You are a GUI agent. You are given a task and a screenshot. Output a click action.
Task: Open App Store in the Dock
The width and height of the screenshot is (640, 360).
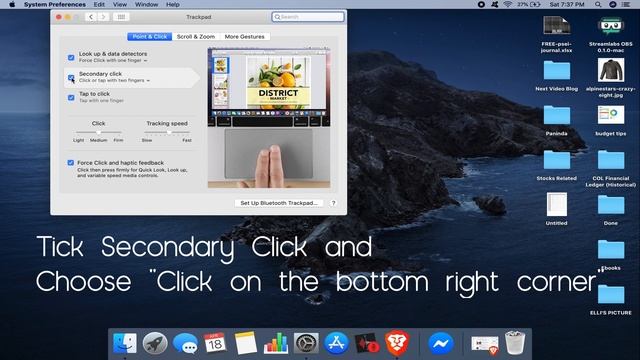click(x=336, y=343)
